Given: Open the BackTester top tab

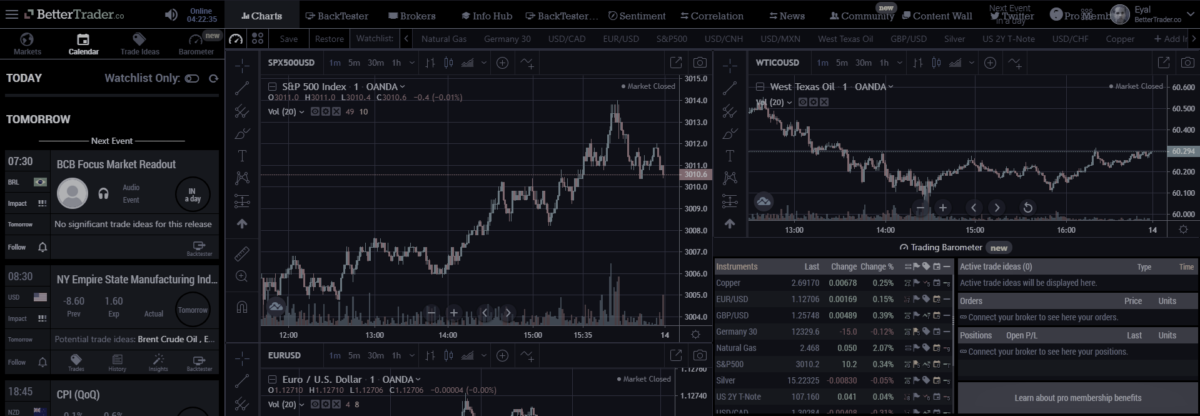Looking at the screenshot, I should click(x=337, y=16).
